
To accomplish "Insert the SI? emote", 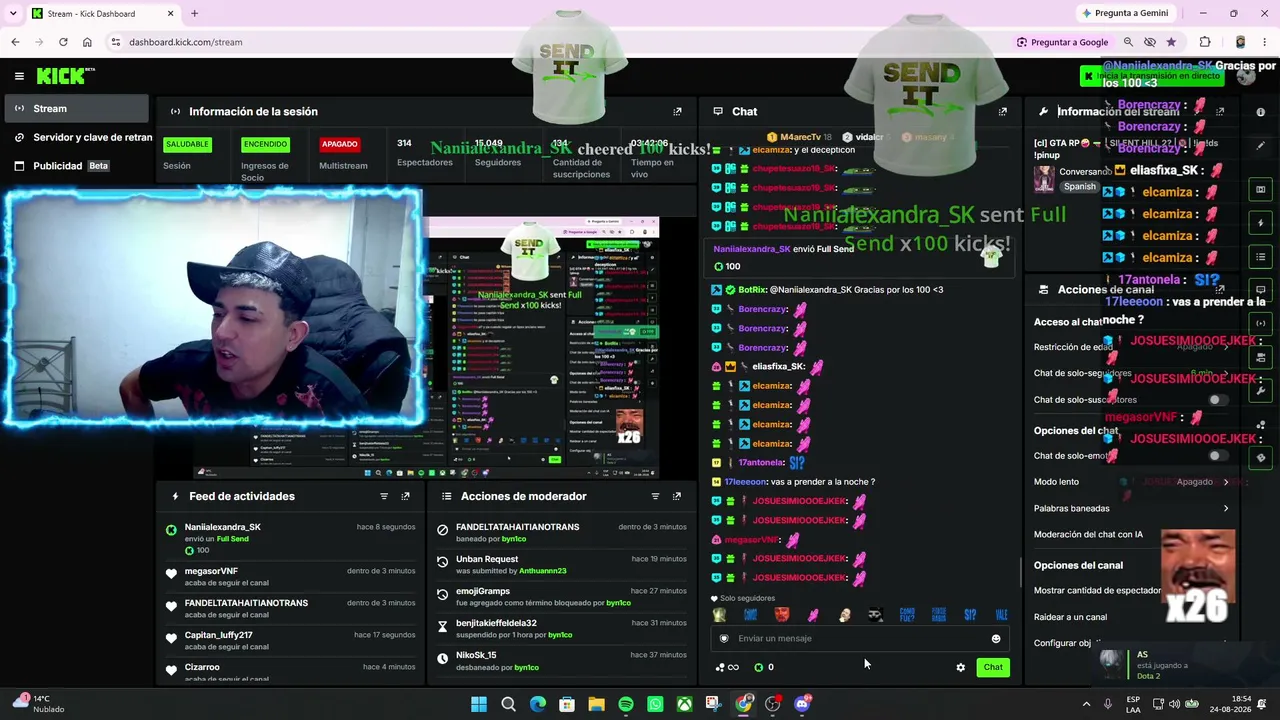I will coord(970,615).
